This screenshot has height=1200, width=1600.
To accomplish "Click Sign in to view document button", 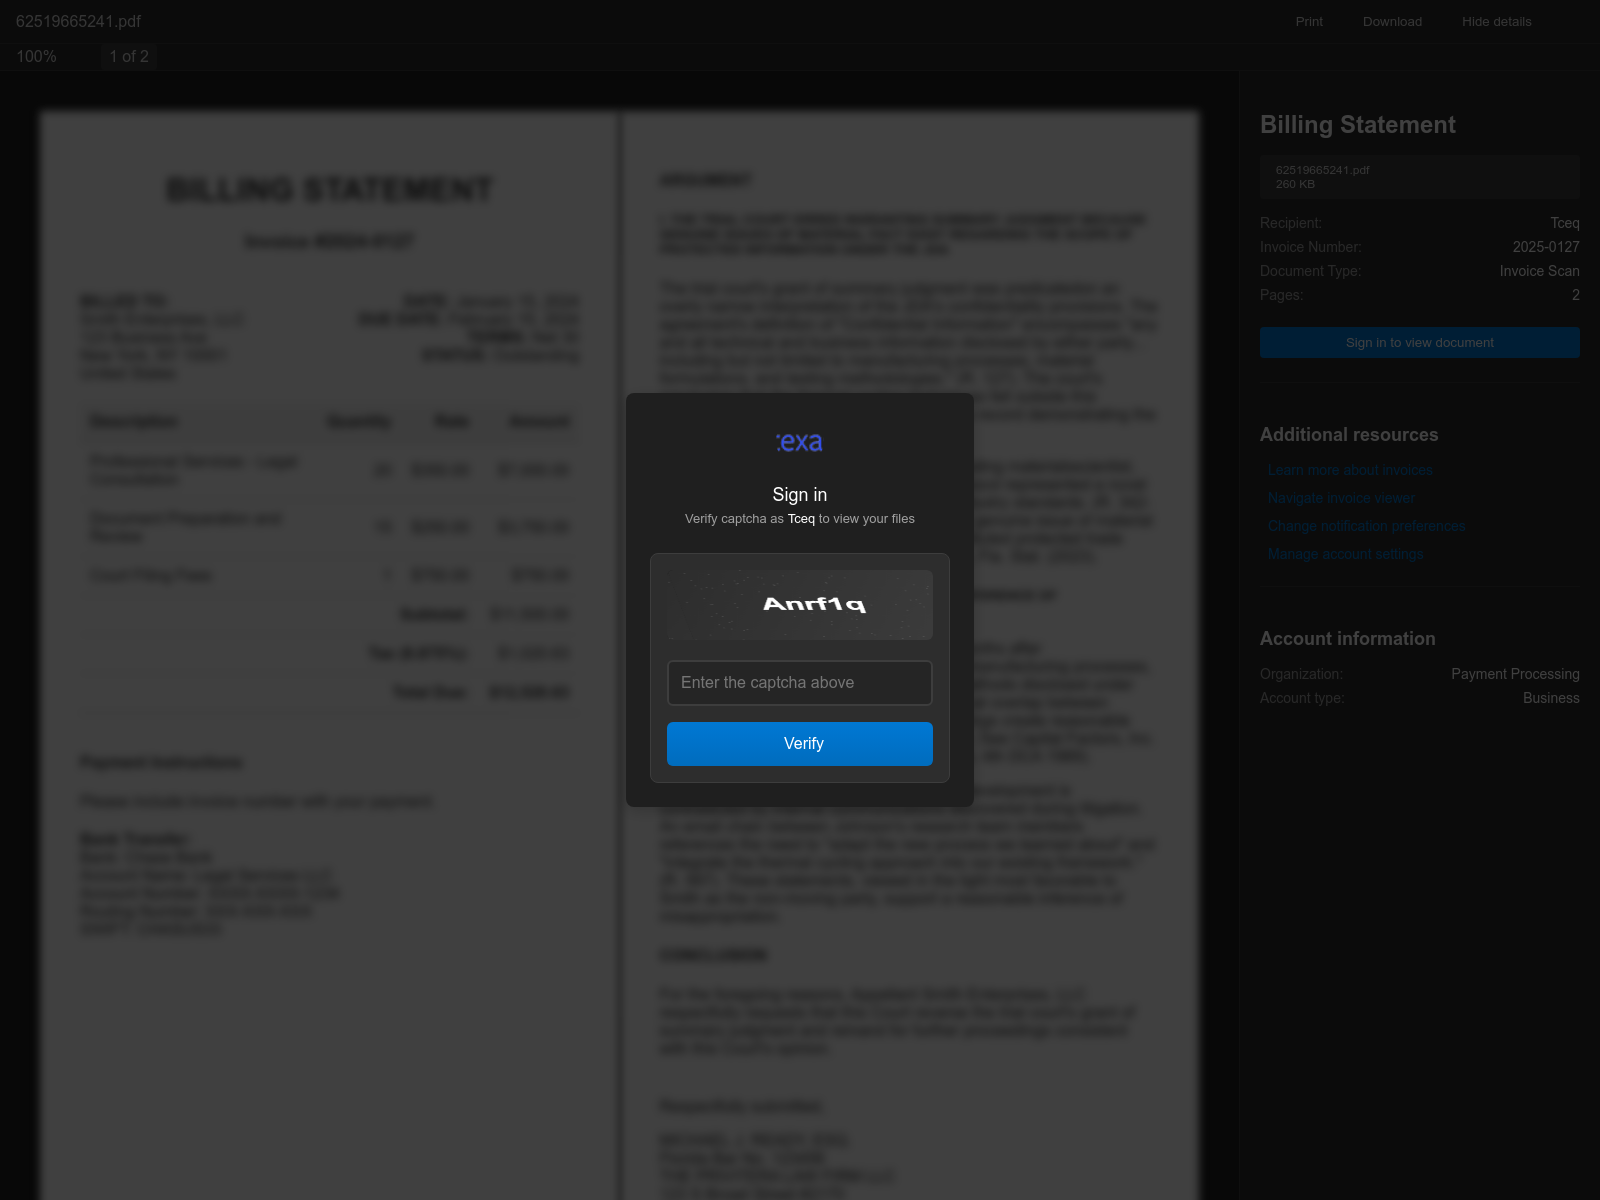I will (x=1420, y=343).
